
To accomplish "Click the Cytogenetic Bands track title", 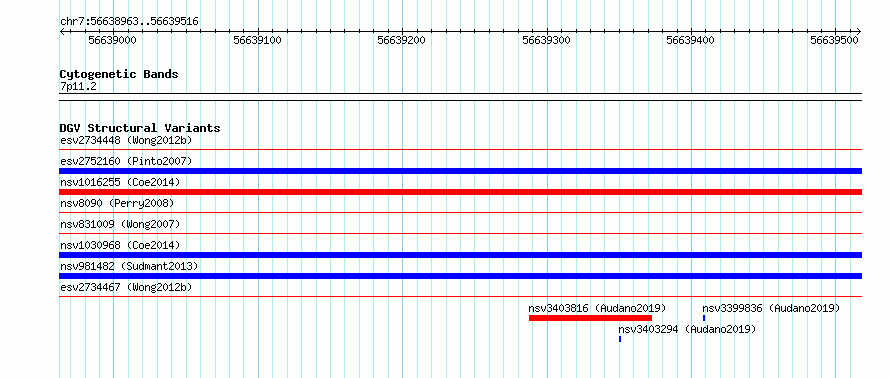I will click(119, 74).
